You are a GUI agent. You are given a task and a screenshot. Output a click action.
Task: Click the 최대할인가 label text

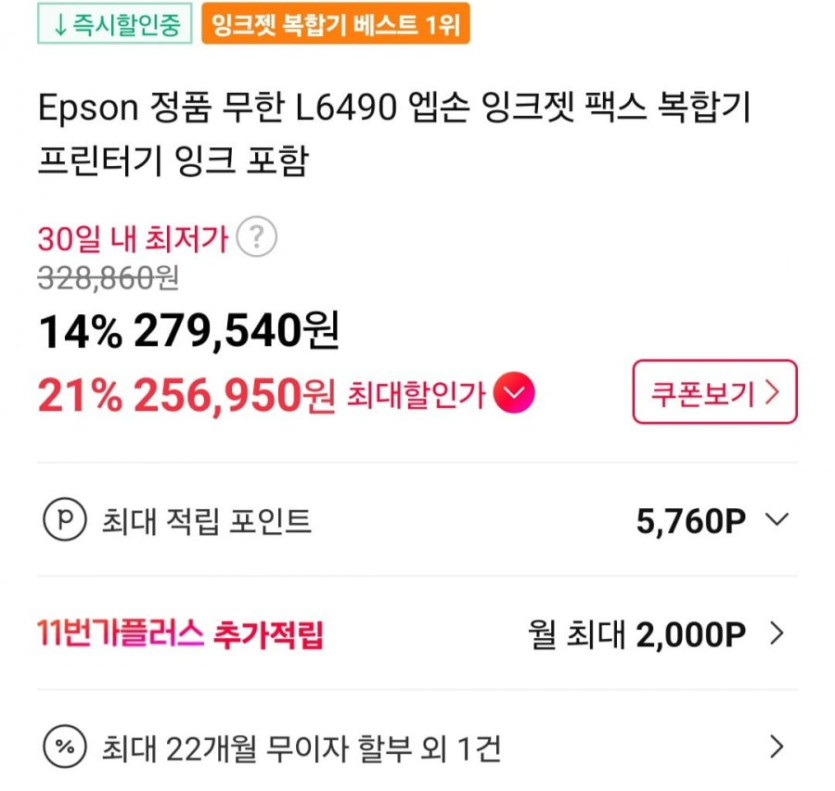coord(415,396)
